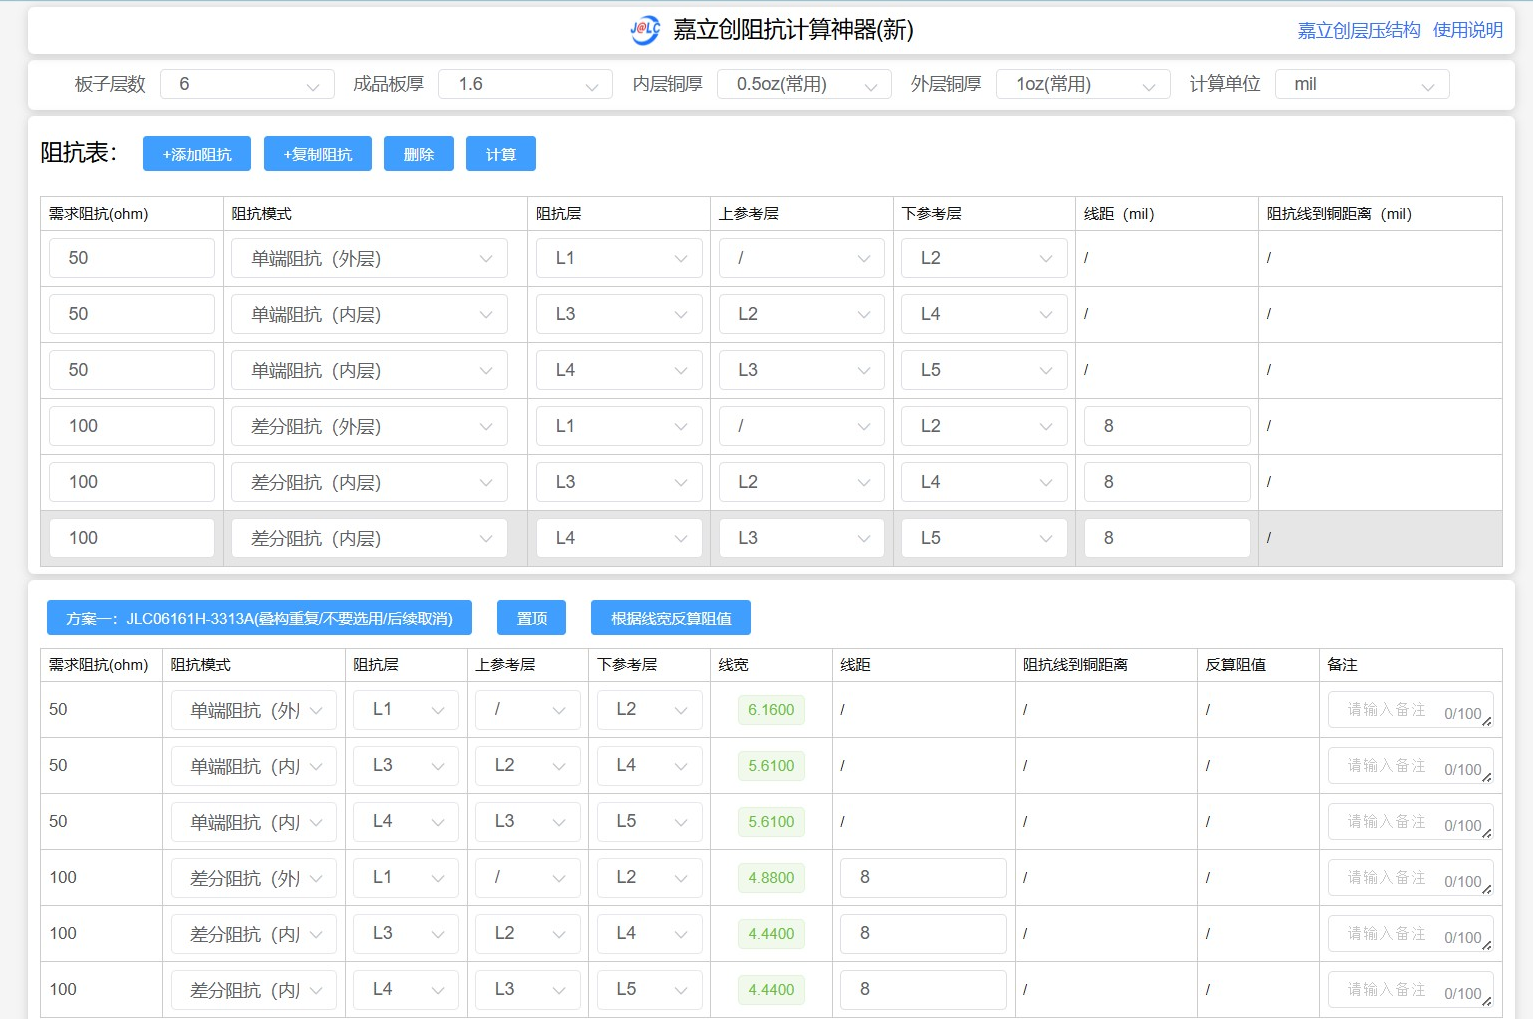This screenshot has height=1019, width=1533.
Task: Open 方案一 4.8800 row's L1 阻抗层 dropdown
Action: click(x=406, y=878)
